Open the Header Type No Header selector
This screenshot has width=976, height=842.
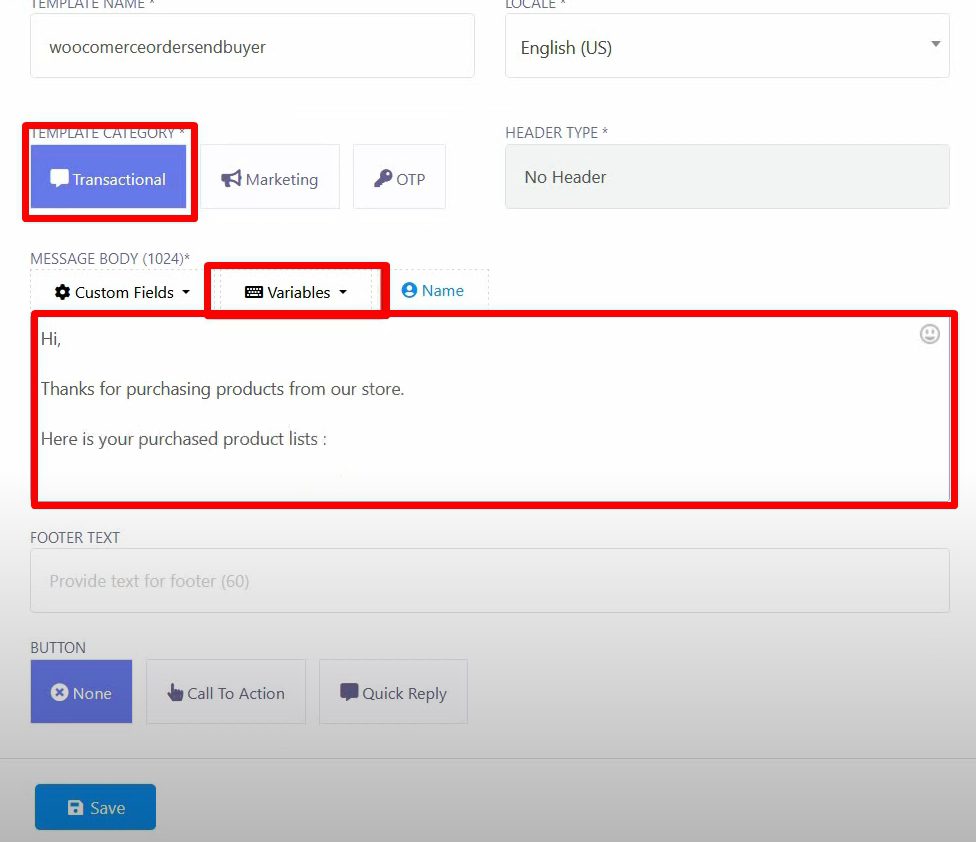pos(726,177)
